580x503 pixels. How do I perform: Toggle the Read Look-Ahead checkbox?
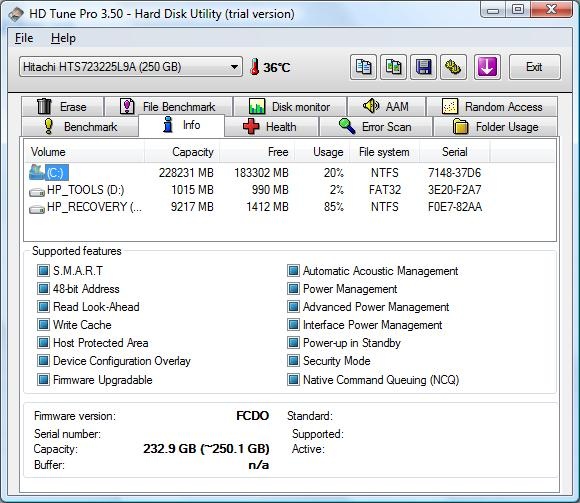pyautogui.click(x=43, y=306)
